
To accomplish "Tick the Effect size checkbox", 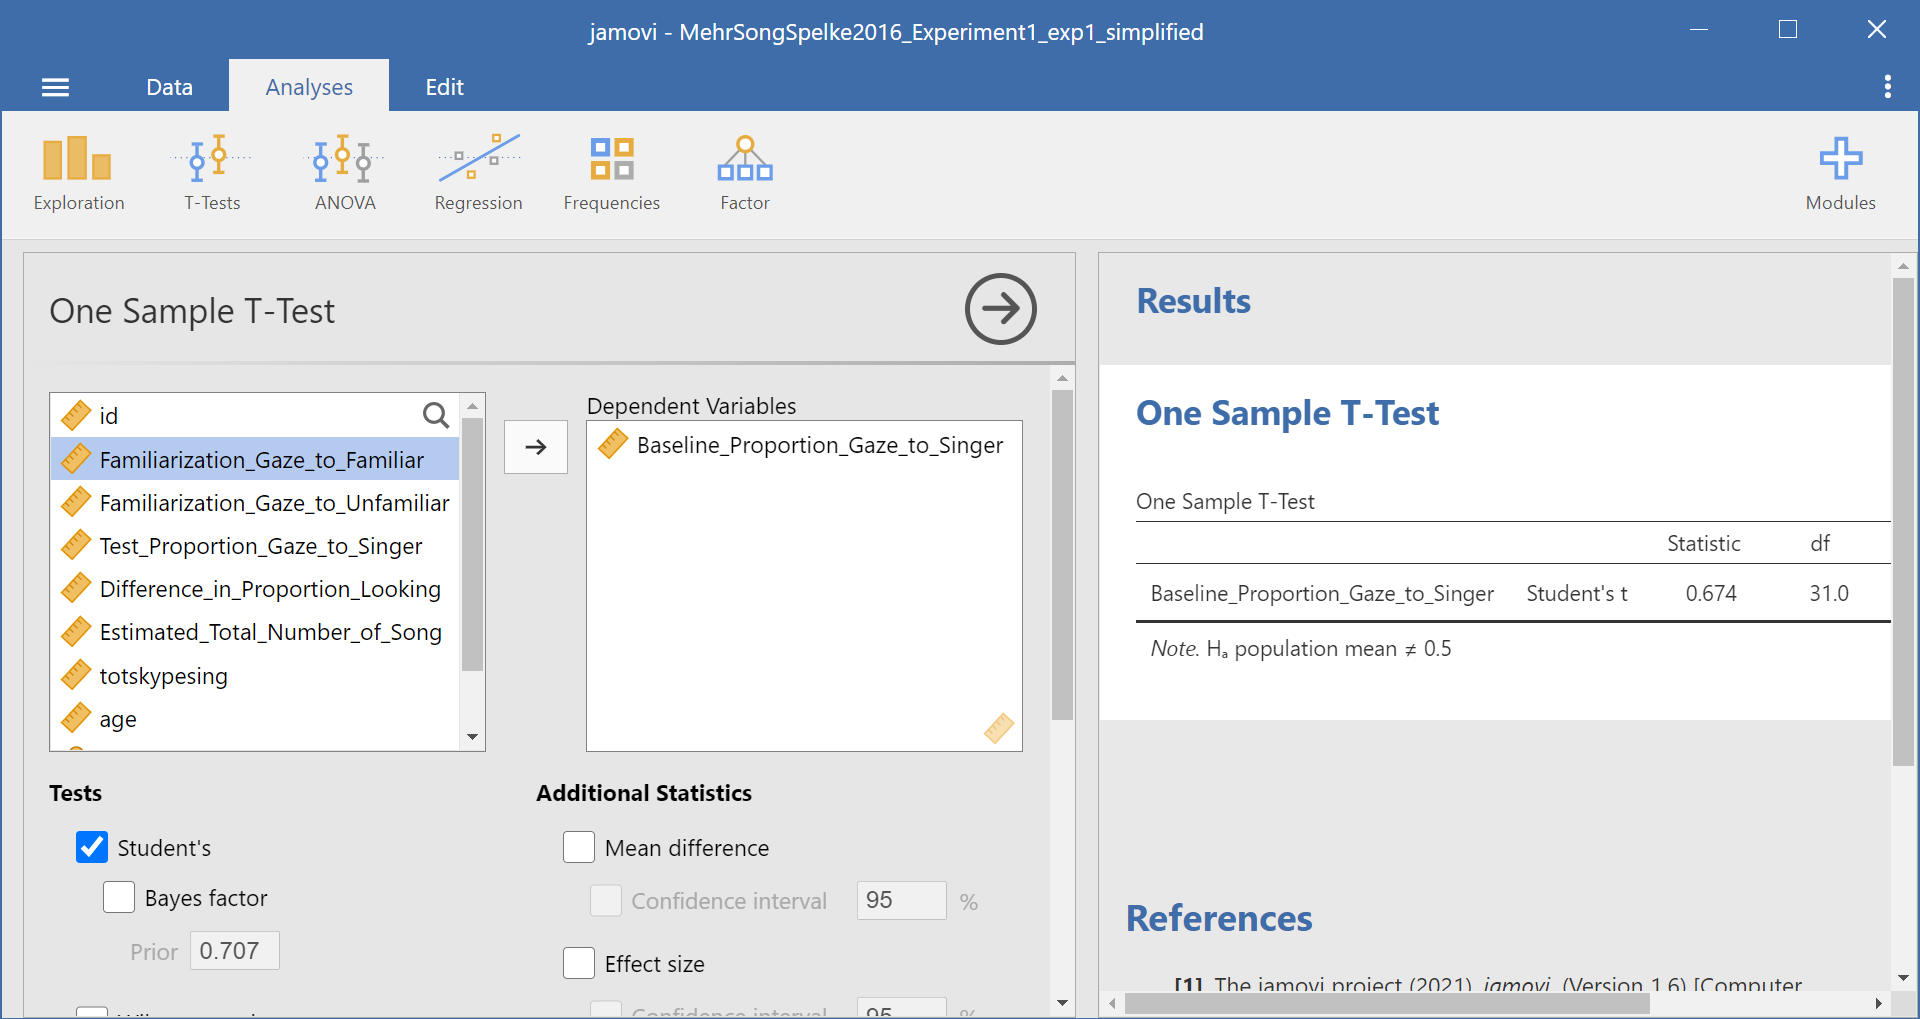I will click(579, 963).
